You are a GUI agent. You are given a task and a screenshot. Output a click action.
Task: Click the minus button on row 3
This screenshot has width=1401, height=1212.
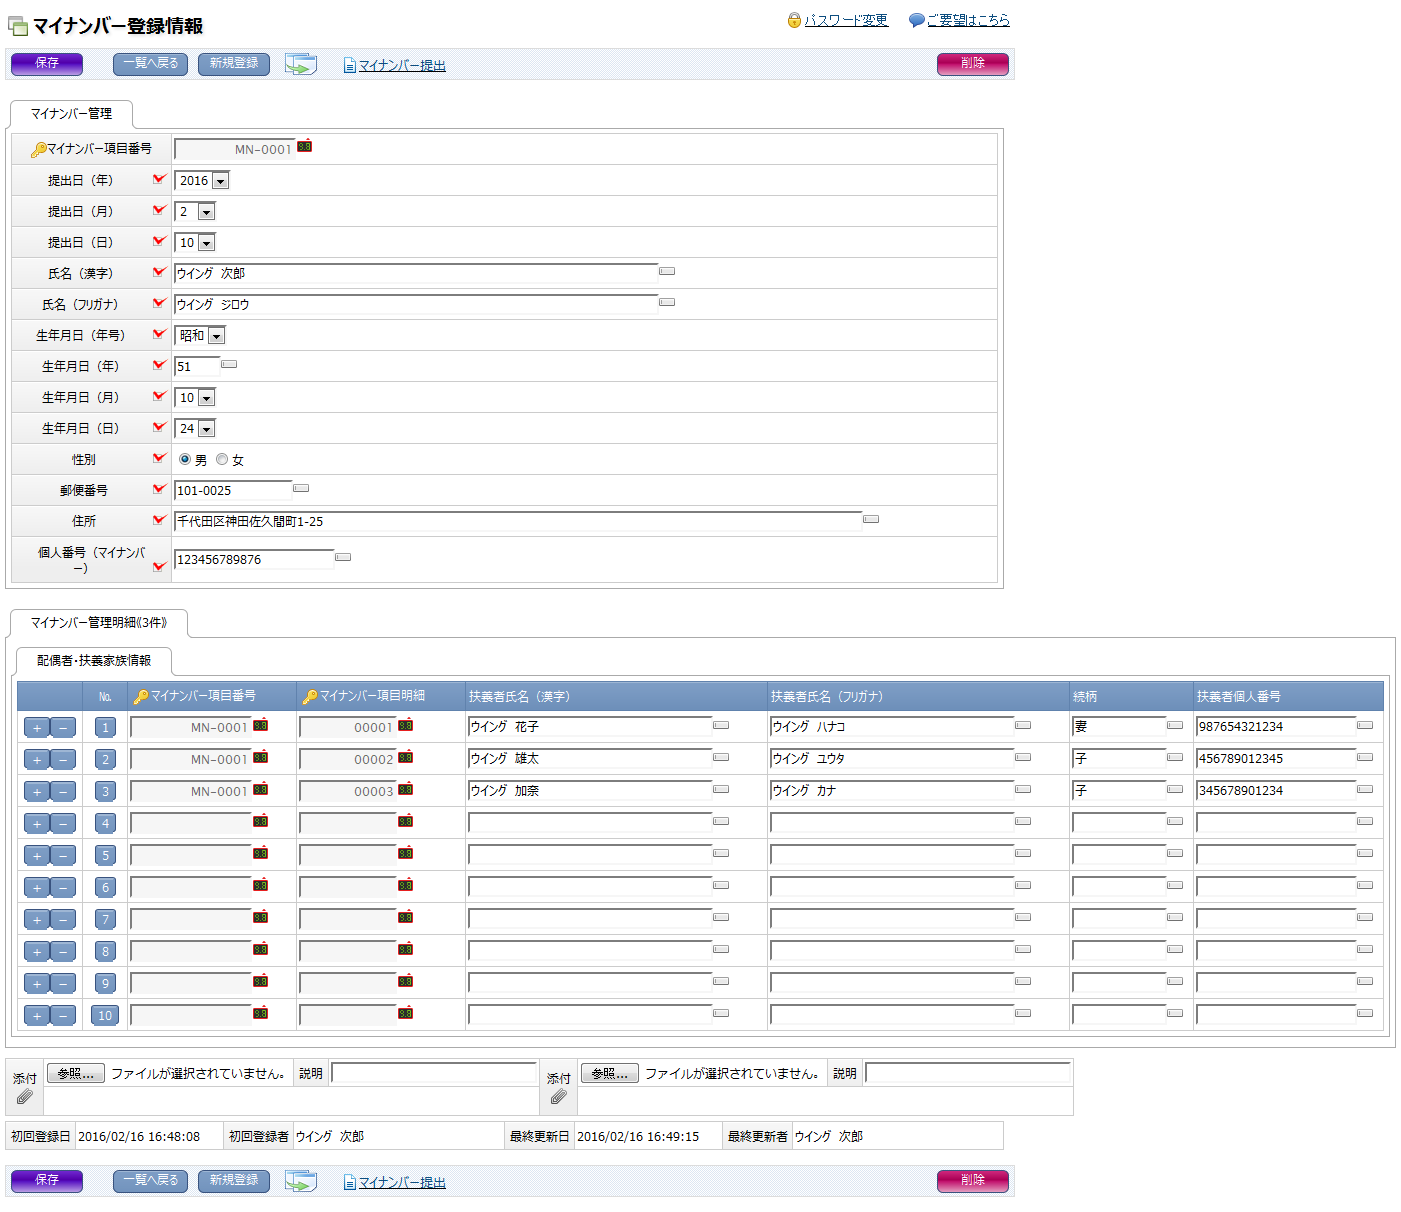[x=63, y=792]
